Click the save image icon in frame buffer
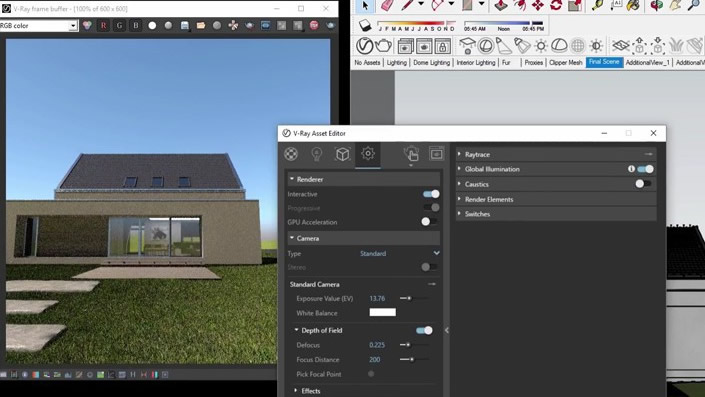The height and width of the screenshot is (397, 705). [x=184, y=26]
